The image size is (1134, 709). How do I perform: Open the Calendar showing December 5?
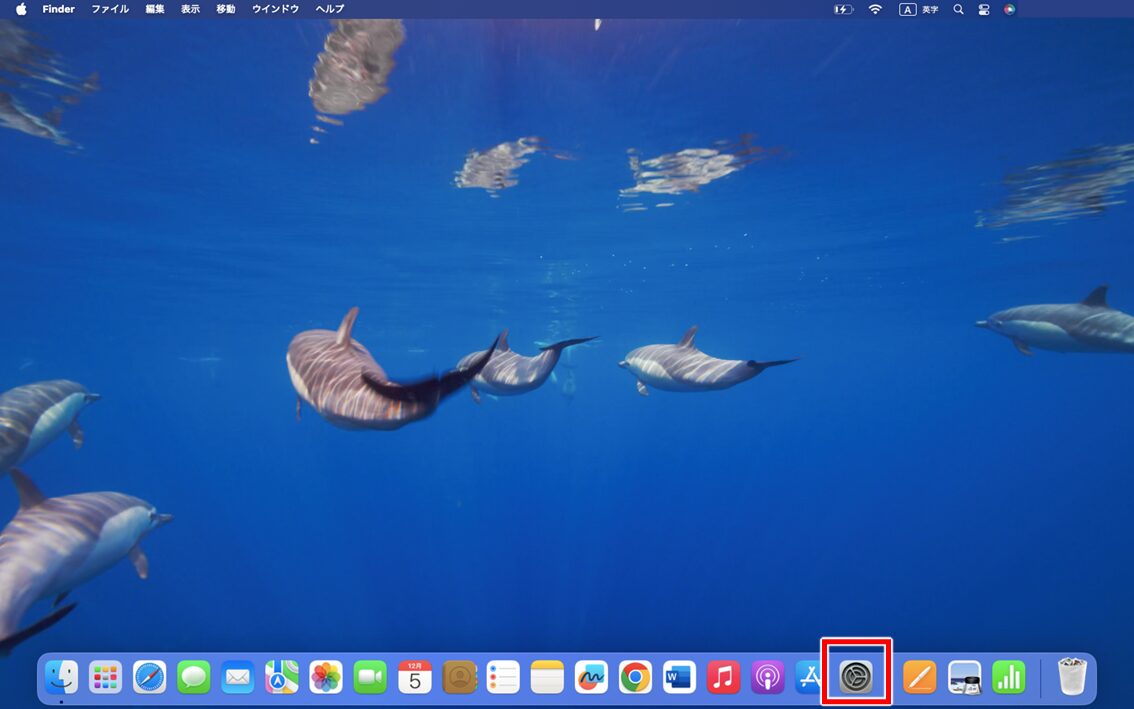414,677
